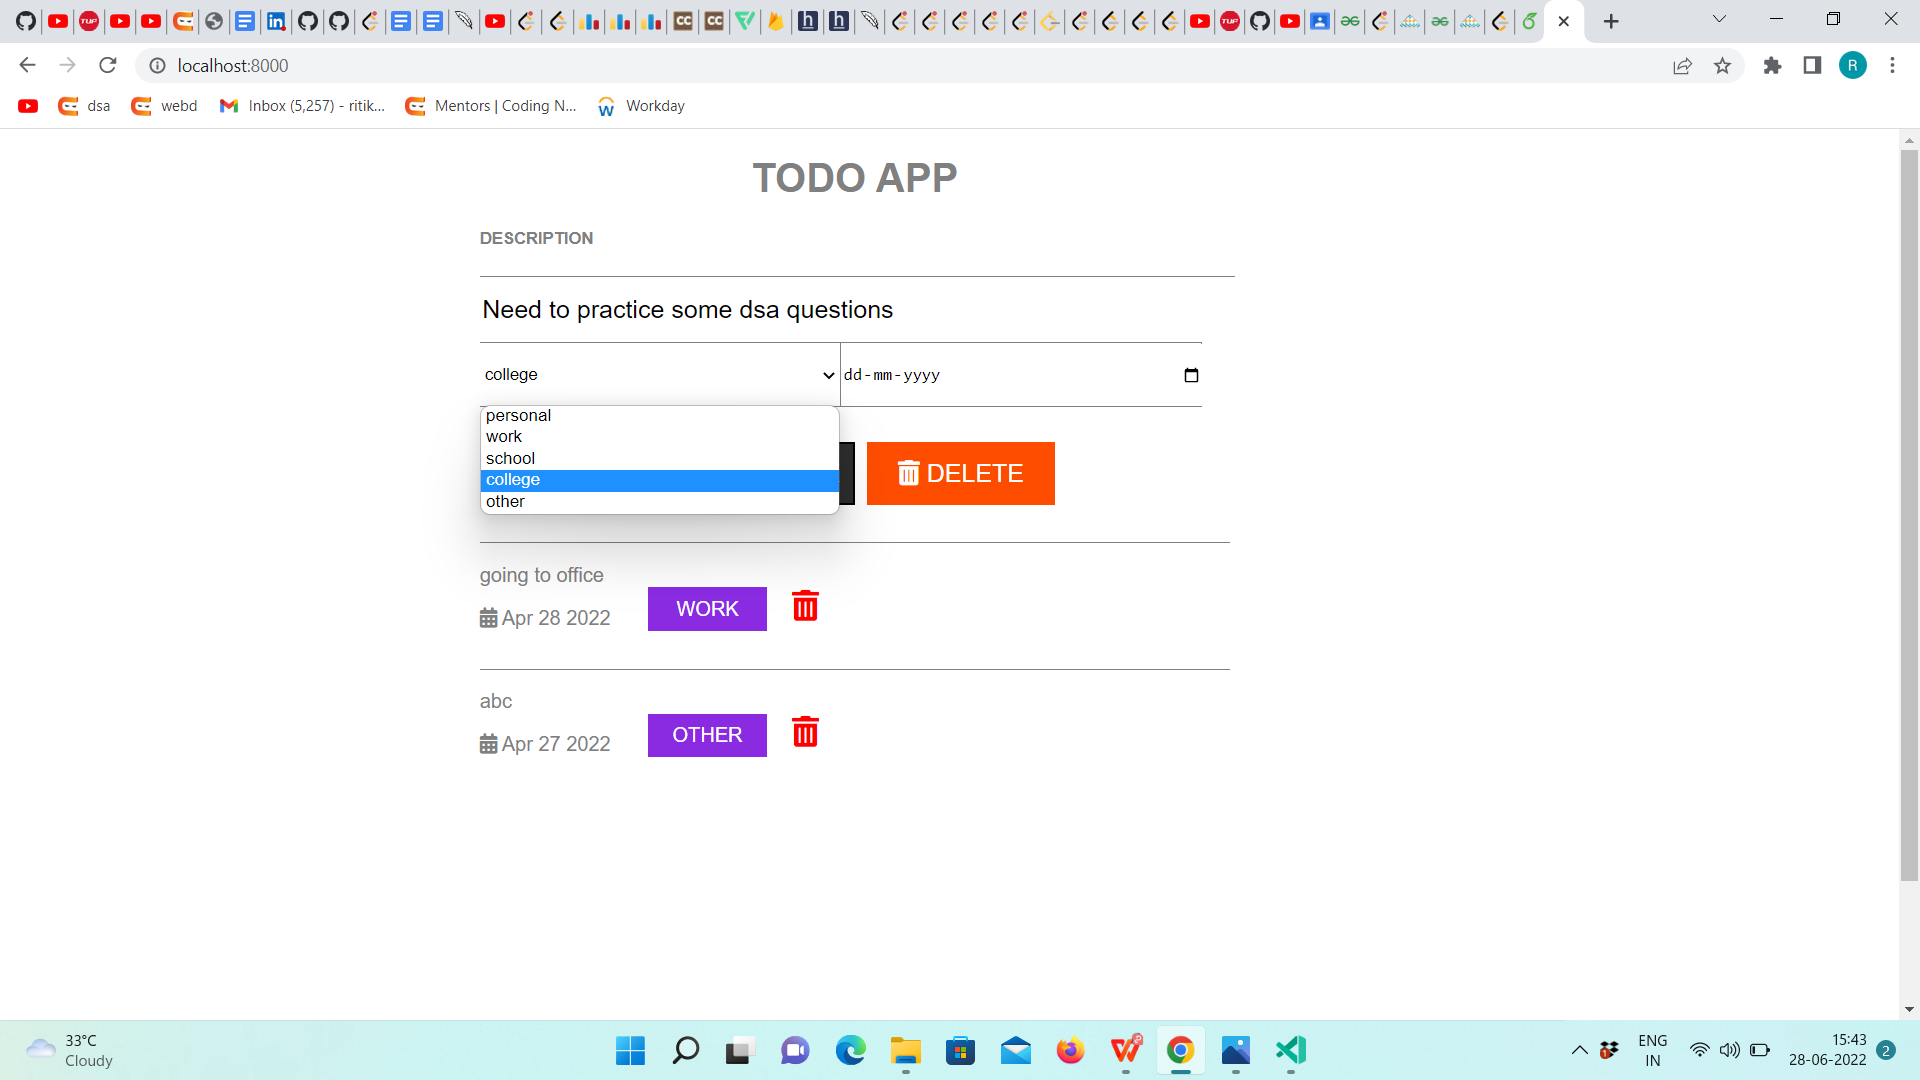Open a new browser tab with the plus icon

pyautogui.click(x=1611, y=21)
